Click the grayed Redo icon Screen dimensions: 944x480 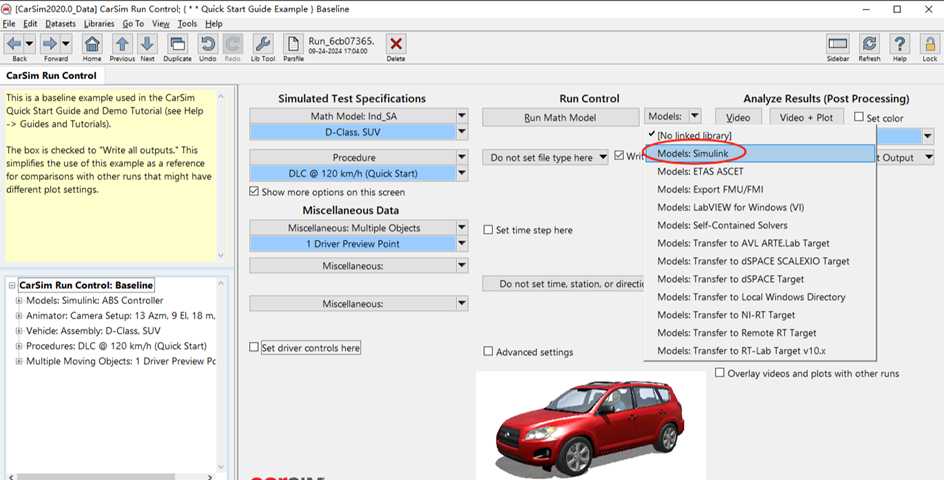tap(232, 44)
